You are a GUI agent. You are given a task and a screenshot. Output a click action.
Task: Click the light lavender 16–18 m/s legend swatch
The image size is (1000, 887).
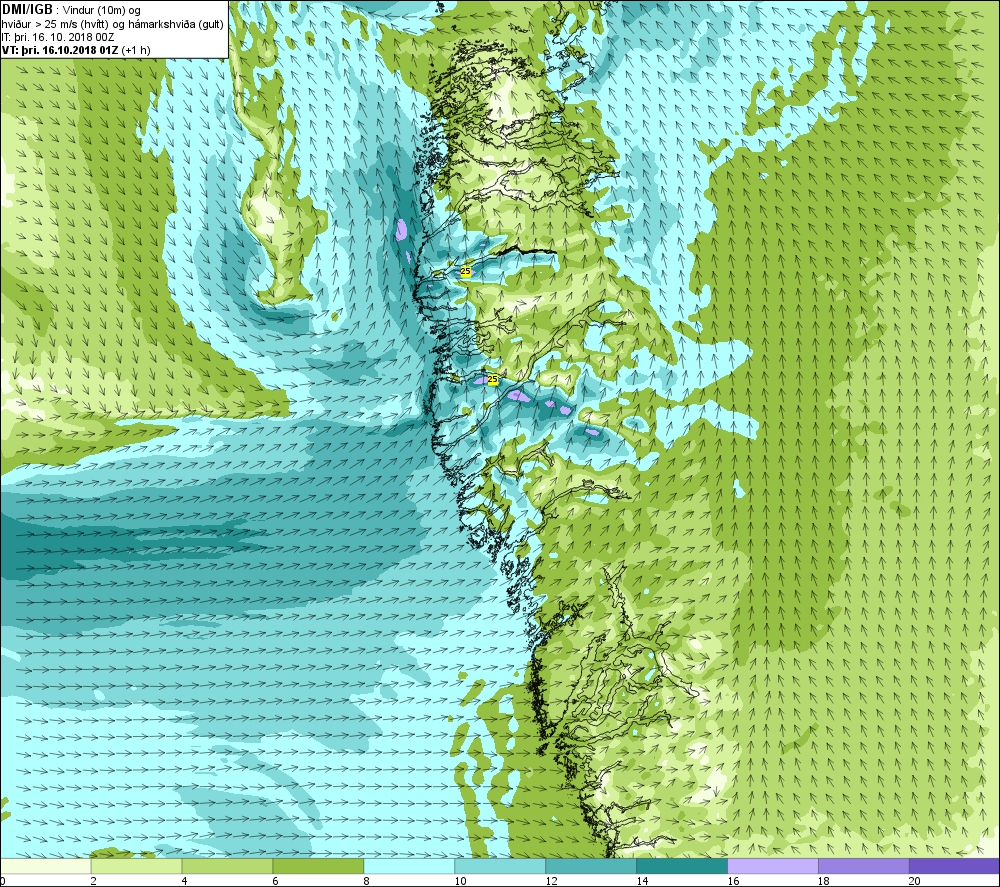pos(773,866)
